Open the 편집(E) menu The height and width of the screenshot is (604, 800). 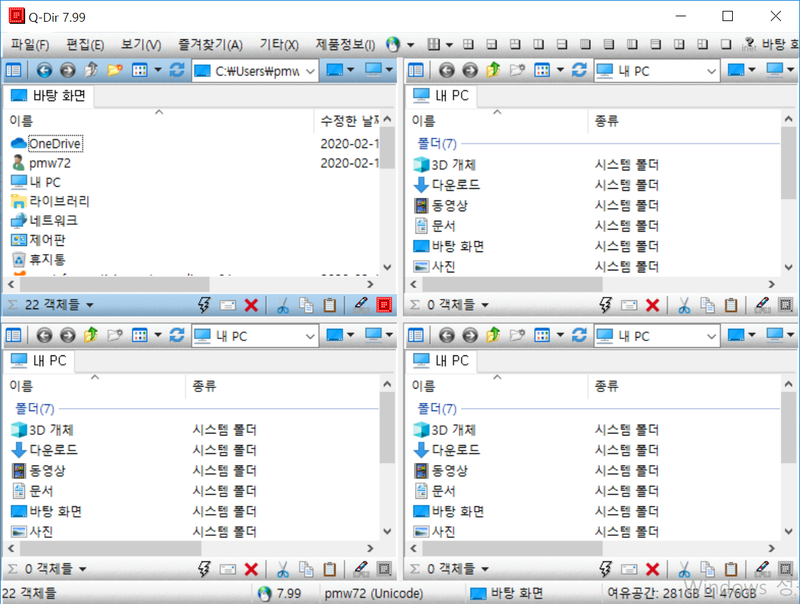click(85, 45)
